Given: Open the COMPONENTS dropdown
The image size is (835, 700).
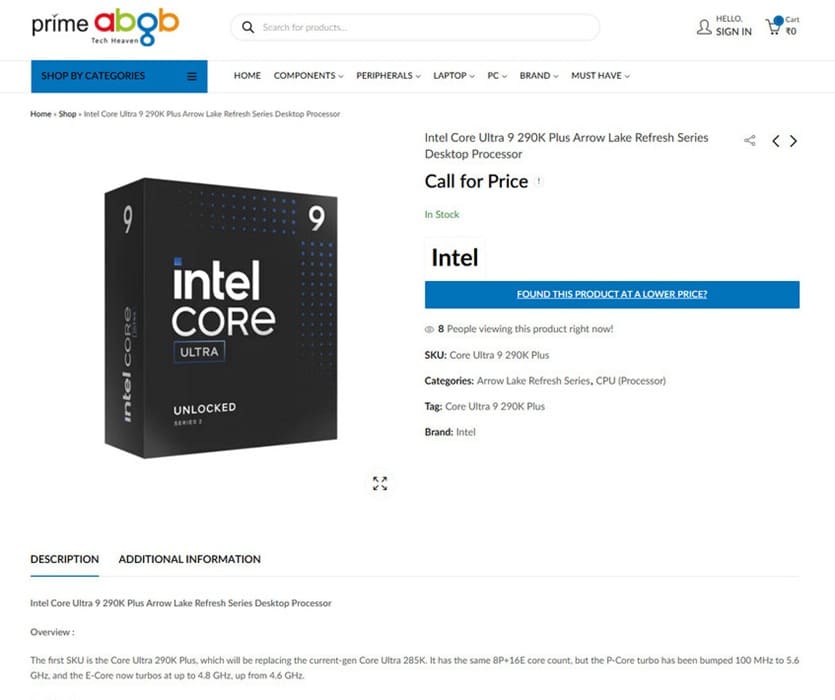Looking at the screenshot, I should click(307, 75).
